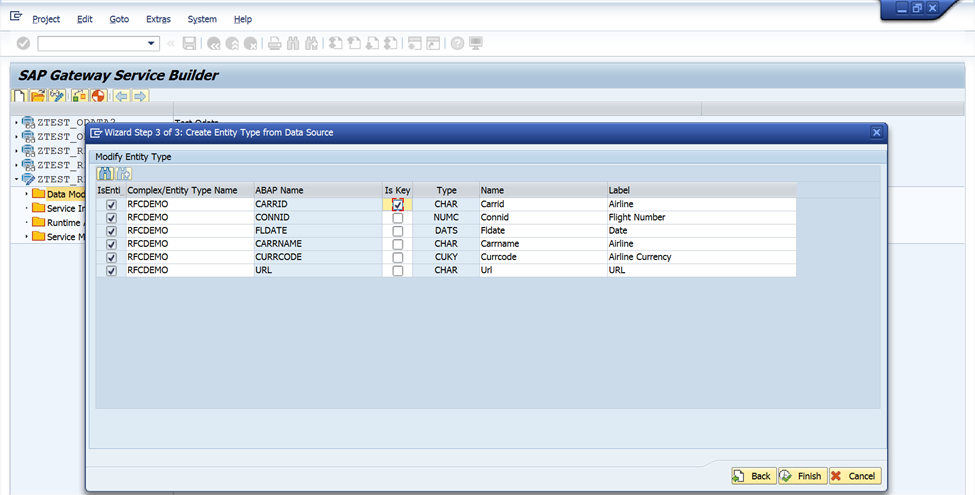The width and height of the screenshot is (975, 495).
Task: Click the Print icon in toolbar
Action: 275,44
